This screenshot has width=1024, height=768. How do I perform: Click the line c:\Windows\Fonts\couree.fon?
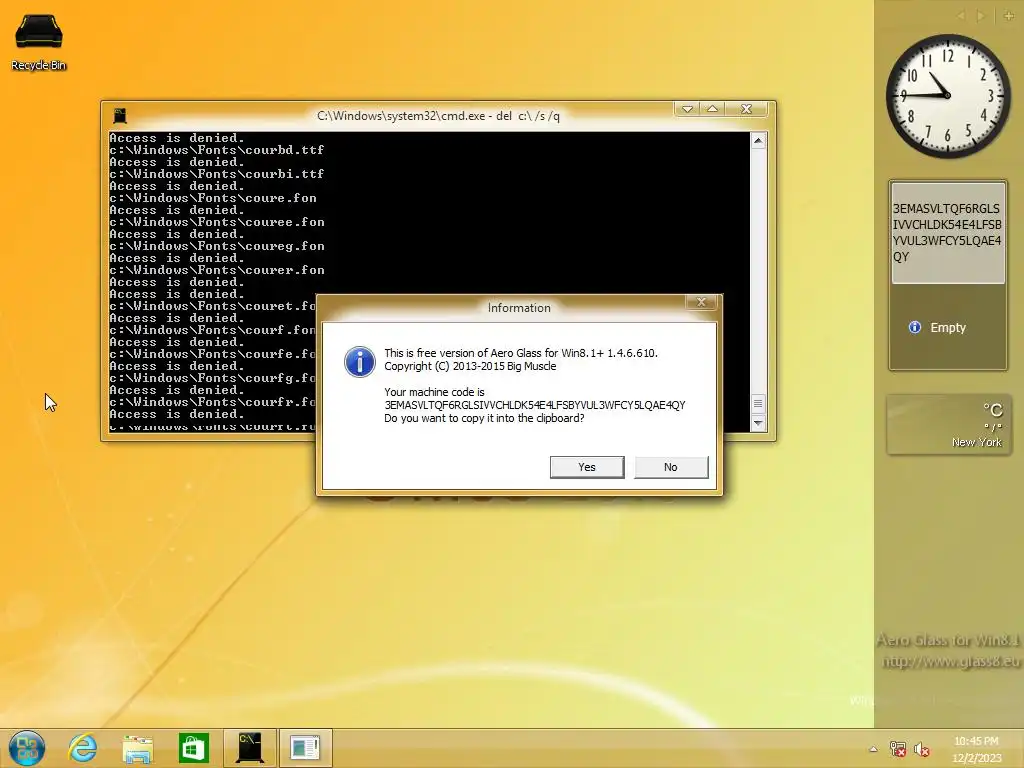[x=217, y=222]
